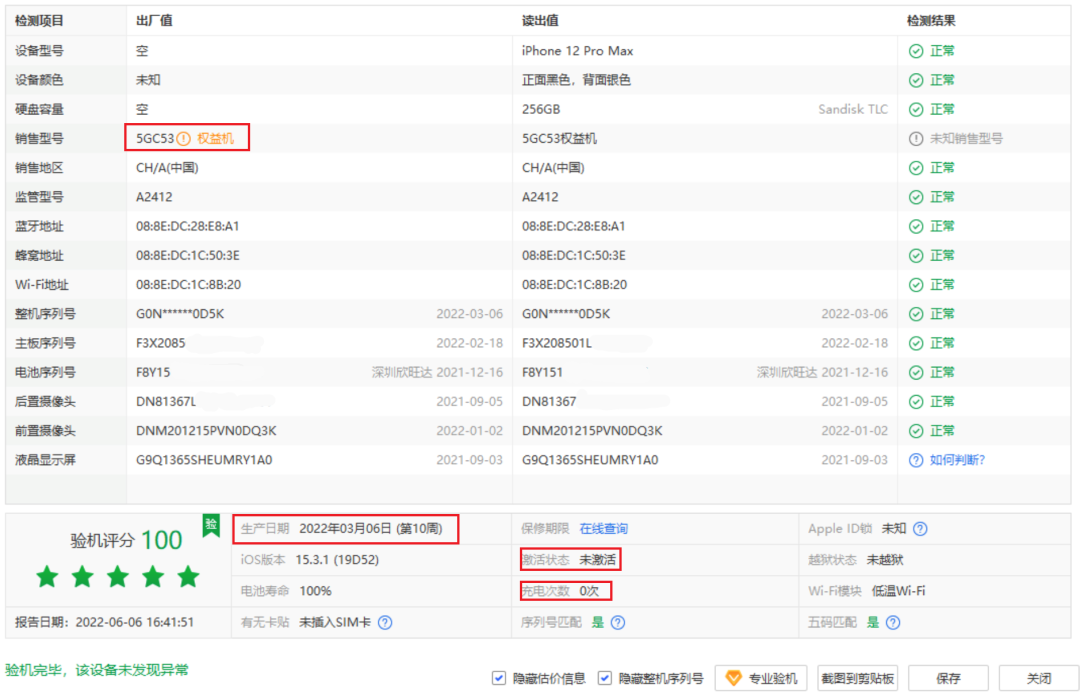Click the help icon next to Apple ID锁
Viewport: 1080px width, 698px height.
[920, 529]
